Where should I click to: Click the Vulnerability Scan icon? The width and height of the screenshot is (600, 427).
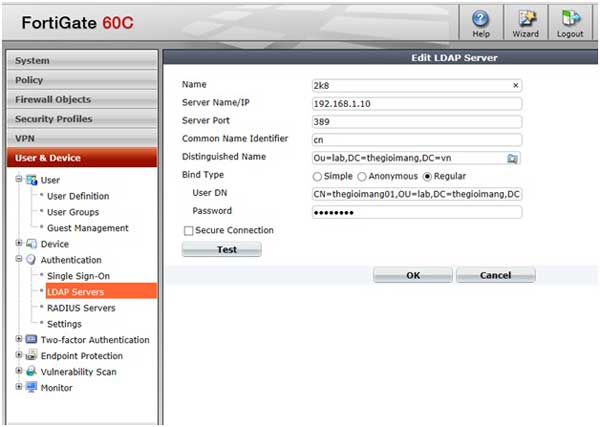[31, 371]
